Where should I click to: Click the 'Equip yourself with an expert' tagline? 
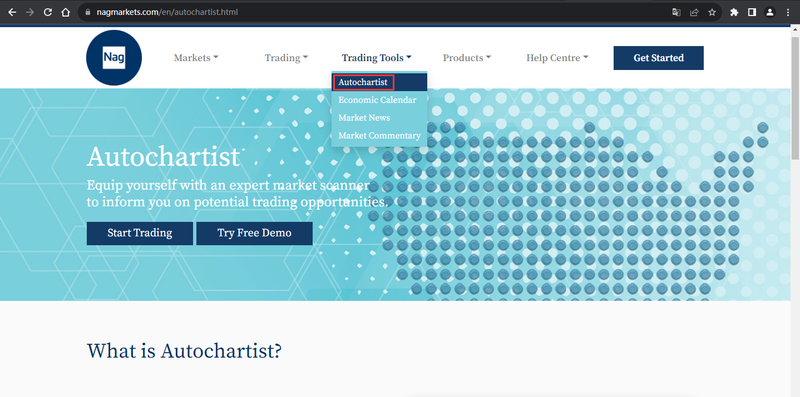pyautogui.click(x=237, y=193)
